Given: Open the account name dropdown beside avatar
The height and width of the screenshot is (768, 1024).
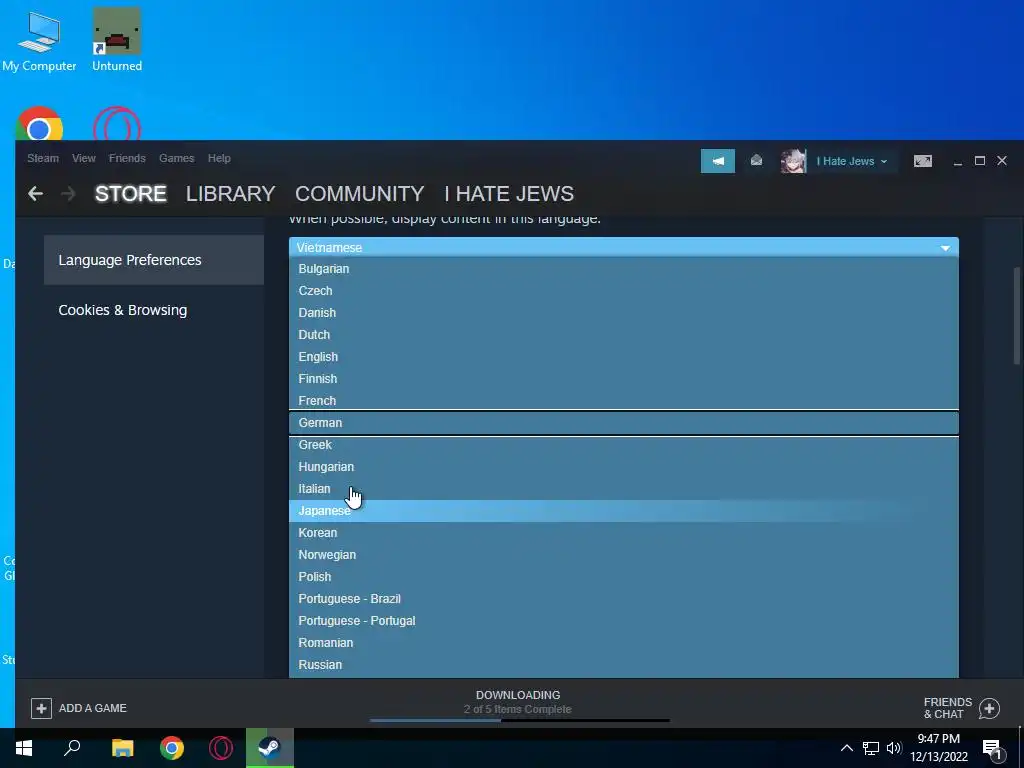Looking at the screenshot, I should 852,161.
